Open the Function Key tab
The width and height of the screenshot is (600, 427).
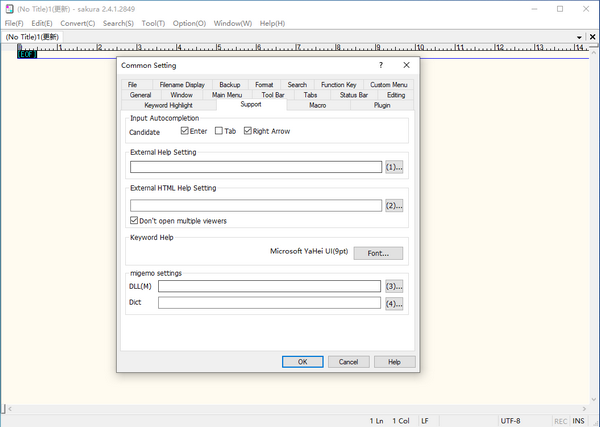(x=338, y=85)
